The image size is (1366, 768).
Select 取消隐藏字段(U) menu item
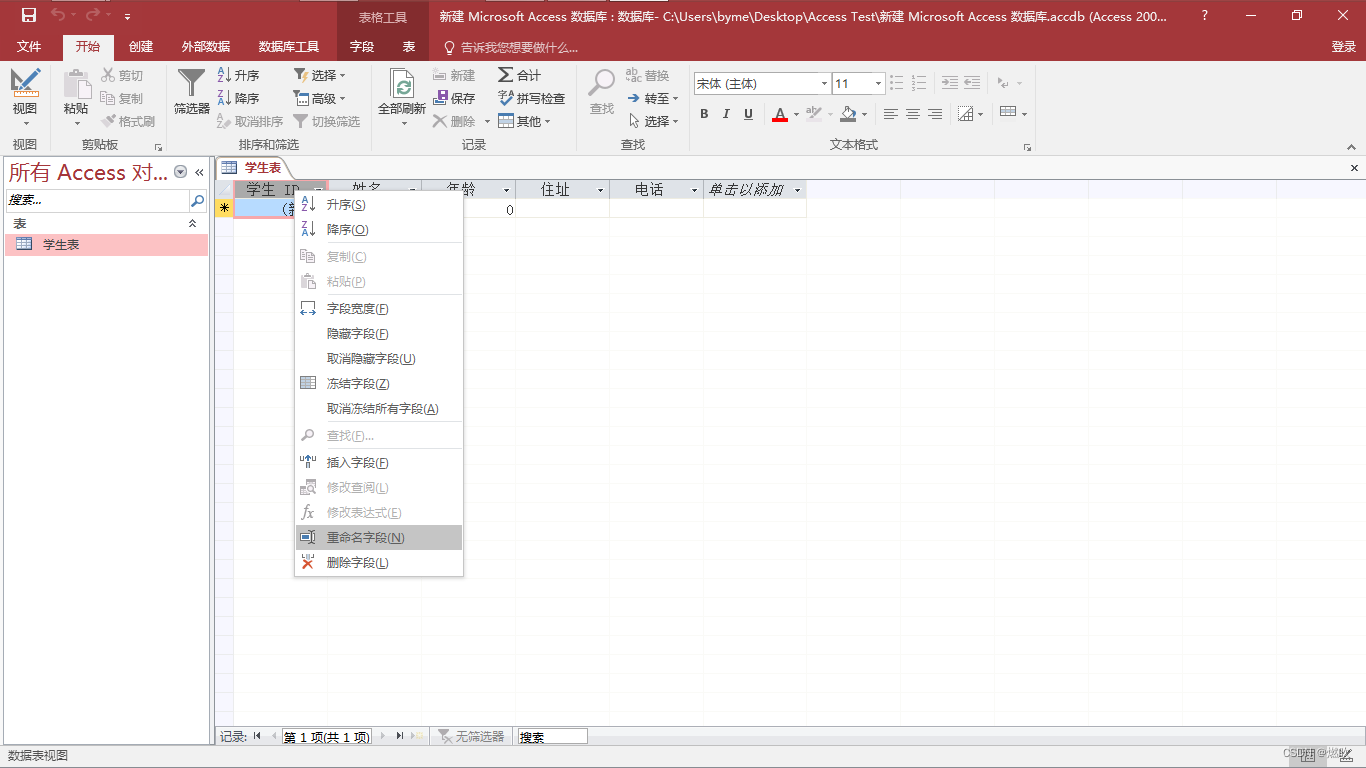tap(379, 359)
